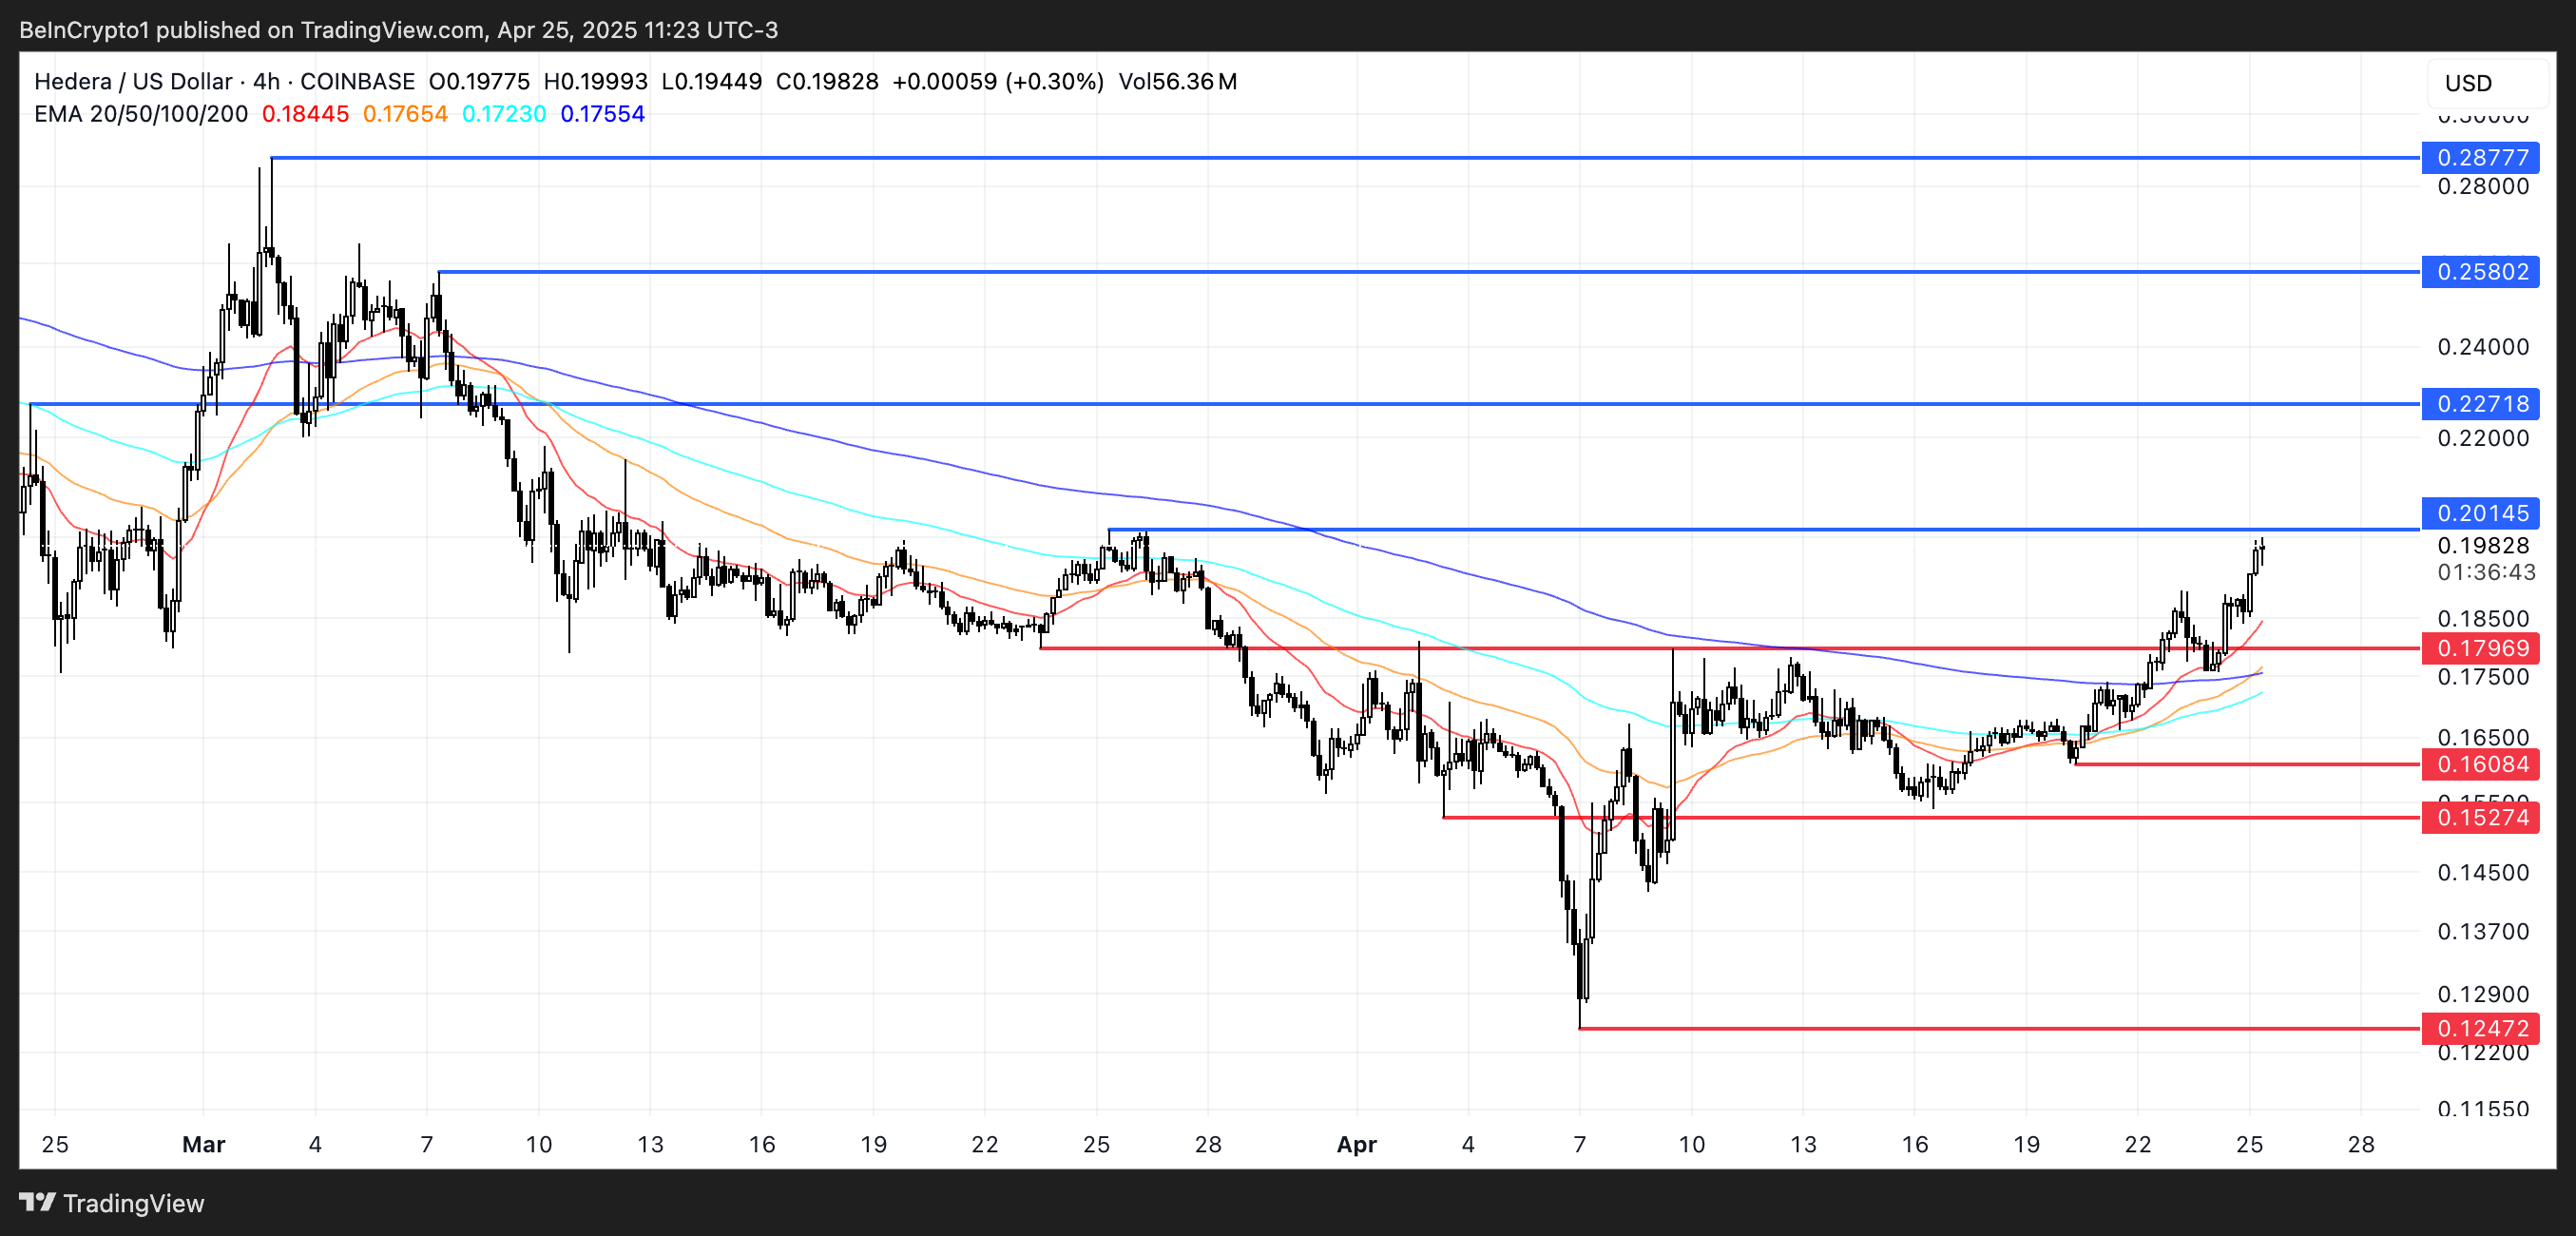Click the 0.20145 blue resistance label
The image size is (2576, 1236).
[2481, 513]
